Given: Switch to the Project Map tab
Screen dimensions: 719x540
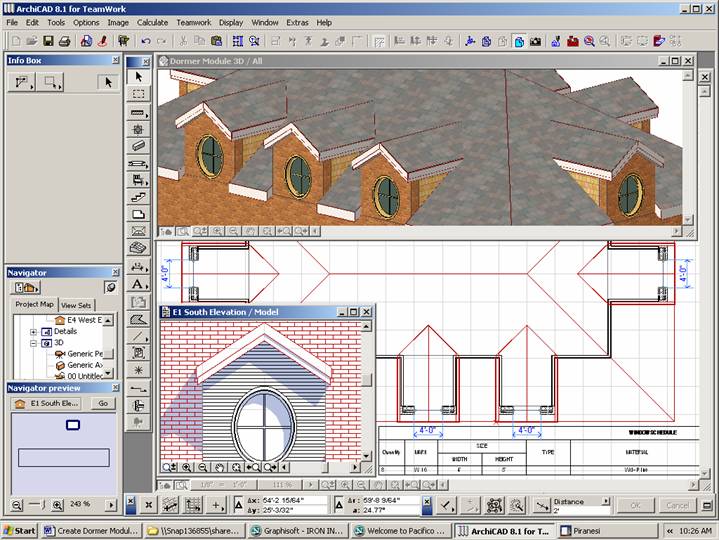Looking at the screenshot, I should click(34, 304).
